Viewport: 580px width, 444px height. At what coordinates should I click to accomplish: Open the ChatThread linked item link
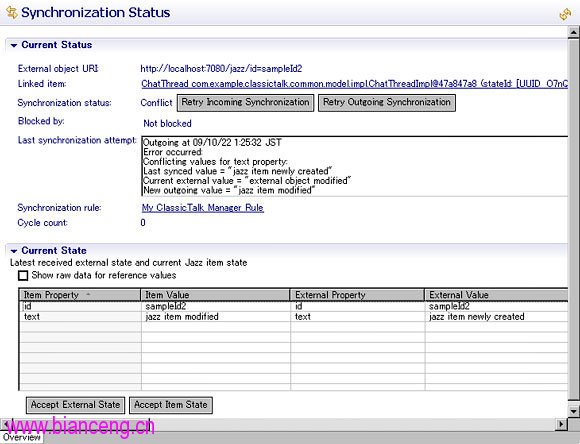[x=354, y=84]
